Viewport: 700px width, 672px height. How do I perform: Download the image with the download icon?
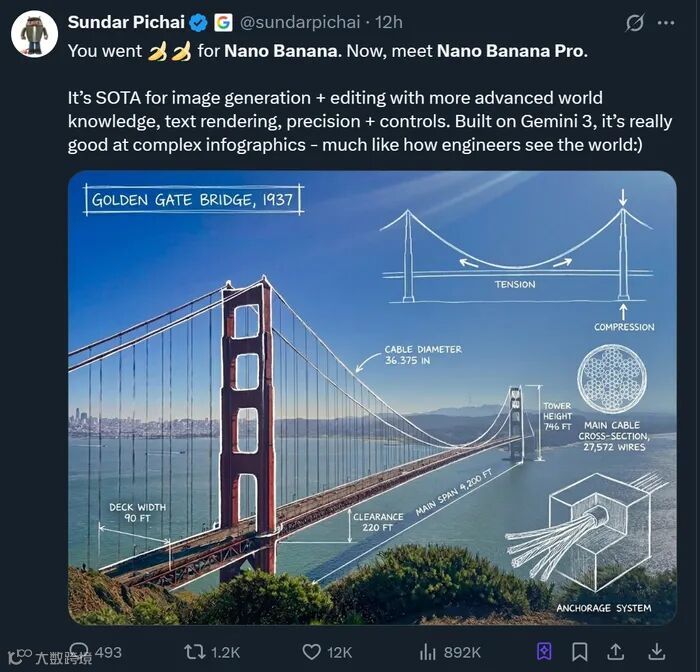tap(659, 652)
